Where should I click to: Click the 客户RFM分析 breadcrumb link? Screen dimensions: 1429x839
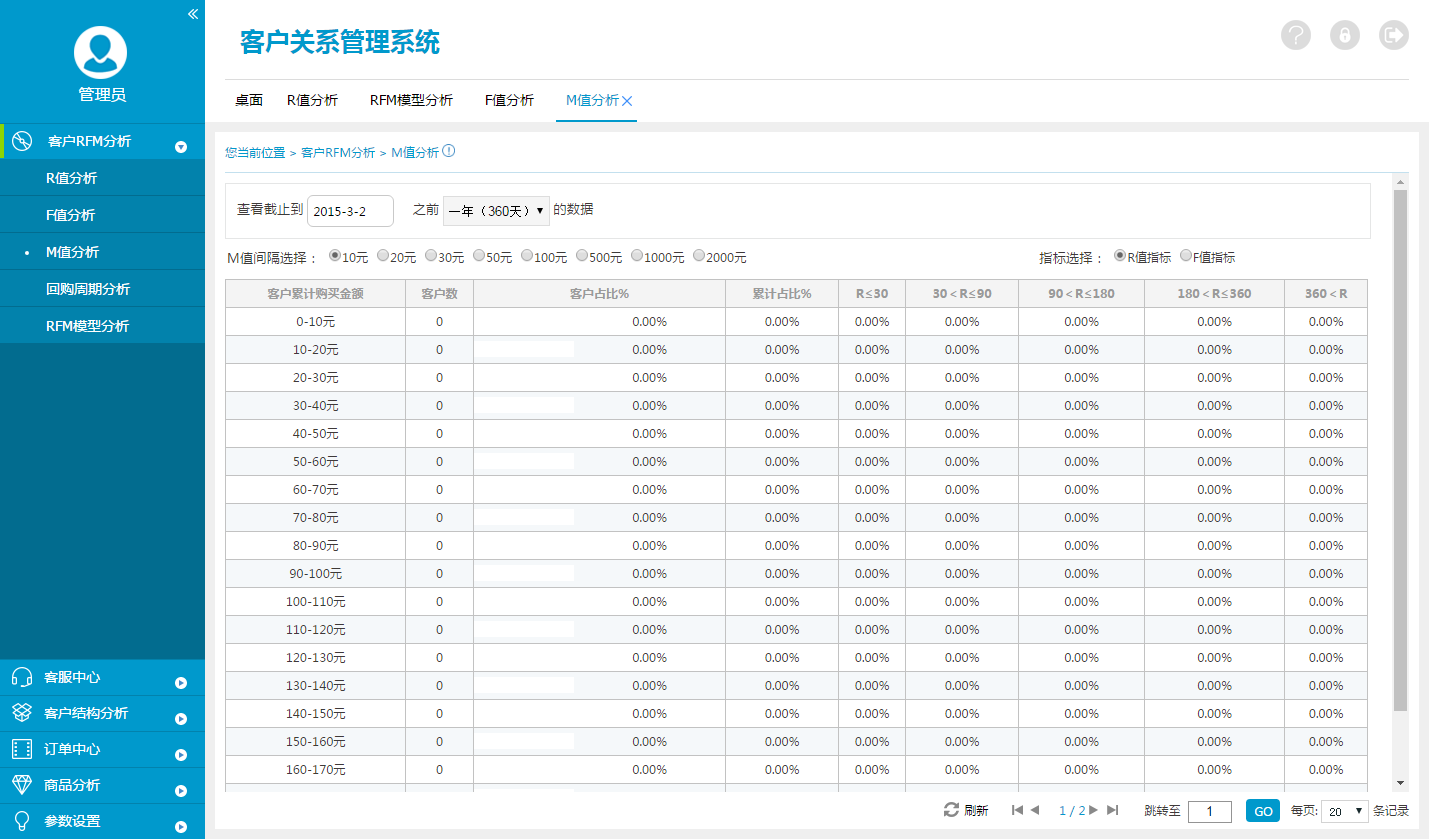click(338, 152)
